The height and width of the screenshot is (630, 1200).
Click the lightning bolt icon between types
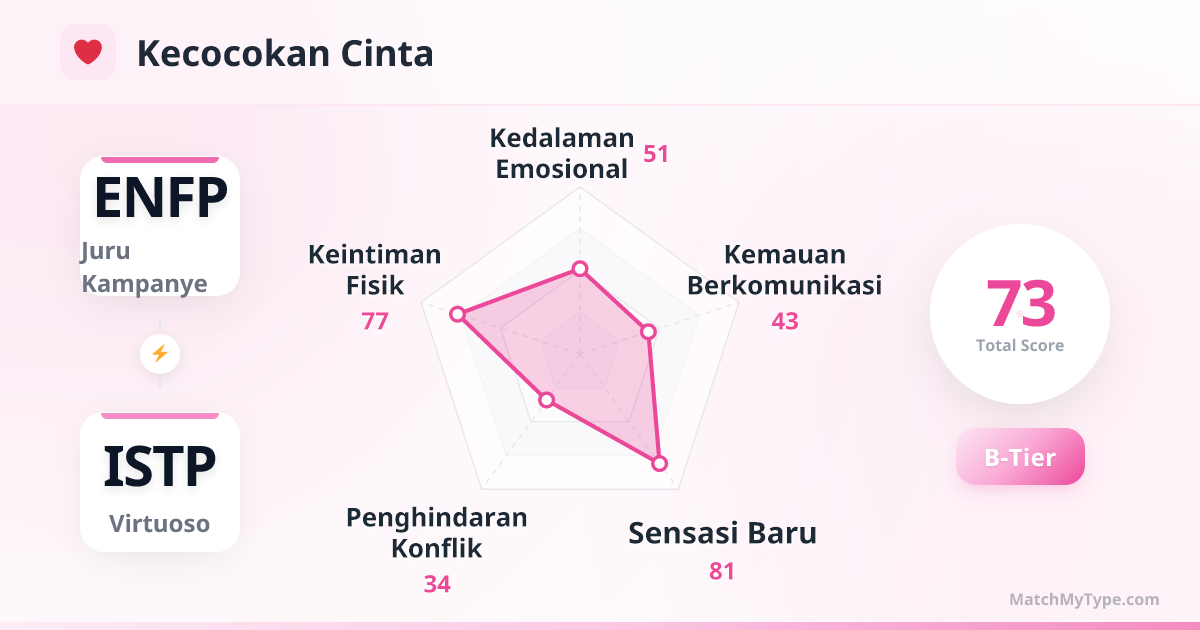click(160, 354)
